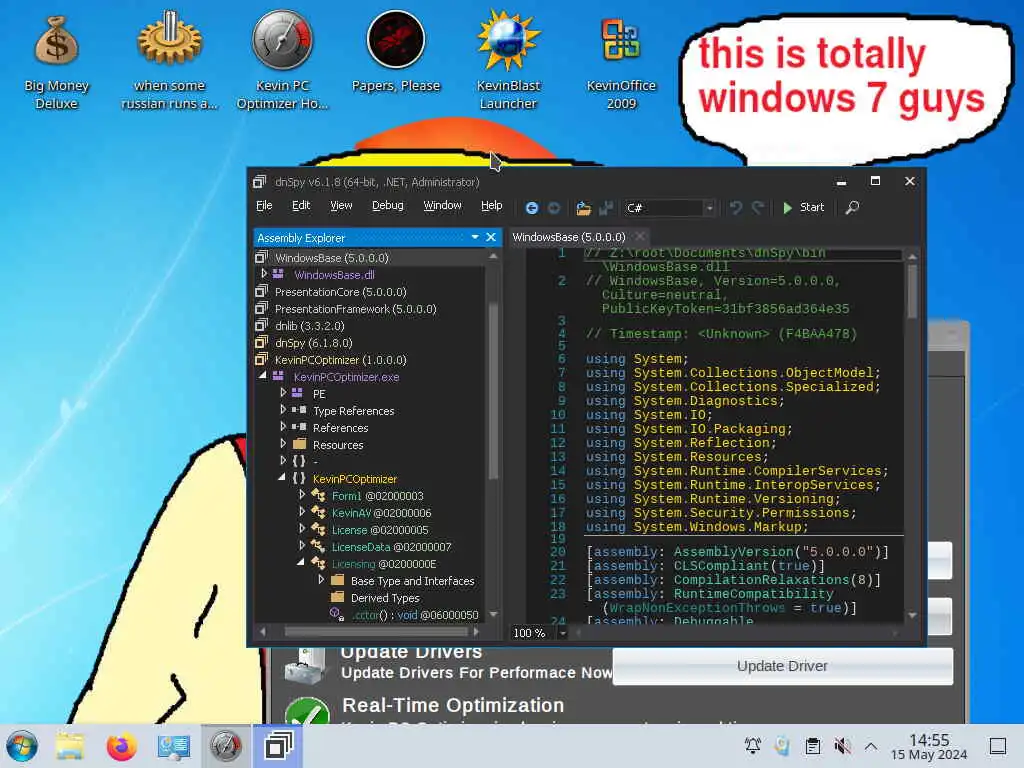Click the Undo icon in dnSpy toolbar

[x=736, y=208]
